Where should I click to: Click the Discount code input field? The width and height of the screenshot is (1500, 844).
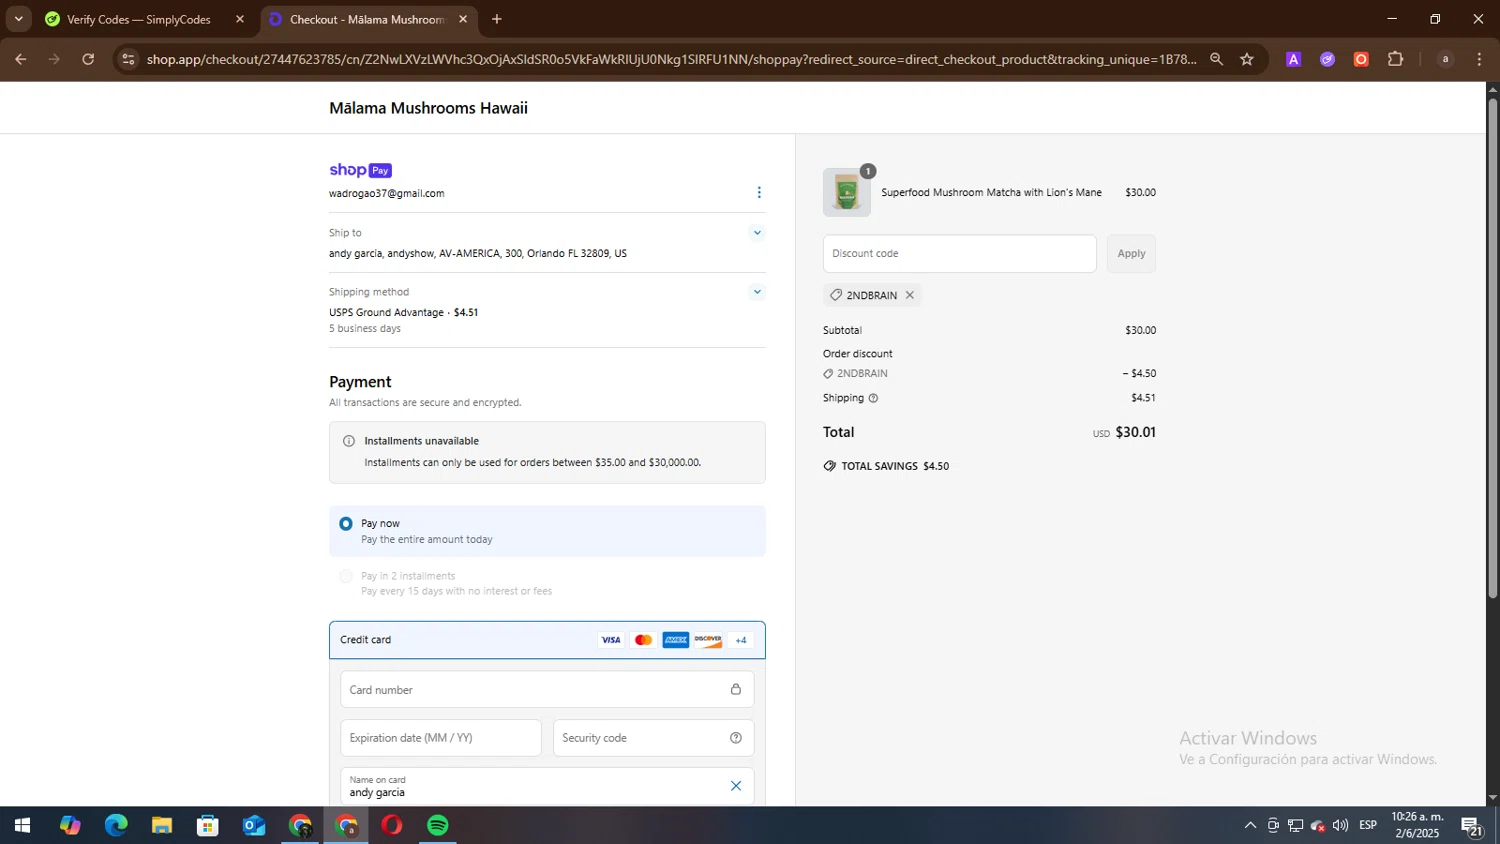click(x=959, y=254)
